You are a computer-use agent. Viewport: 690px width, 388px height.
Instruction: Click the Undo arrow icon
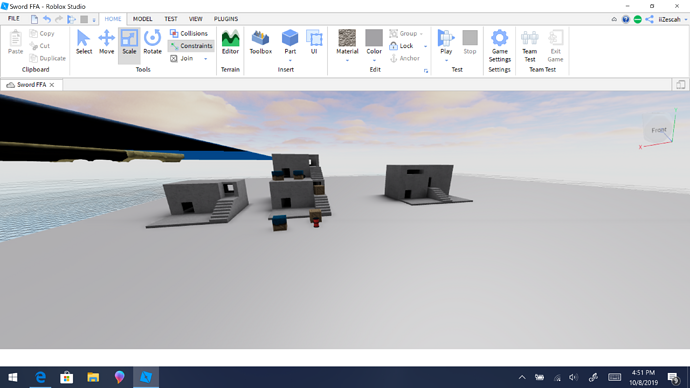point(47,19)
